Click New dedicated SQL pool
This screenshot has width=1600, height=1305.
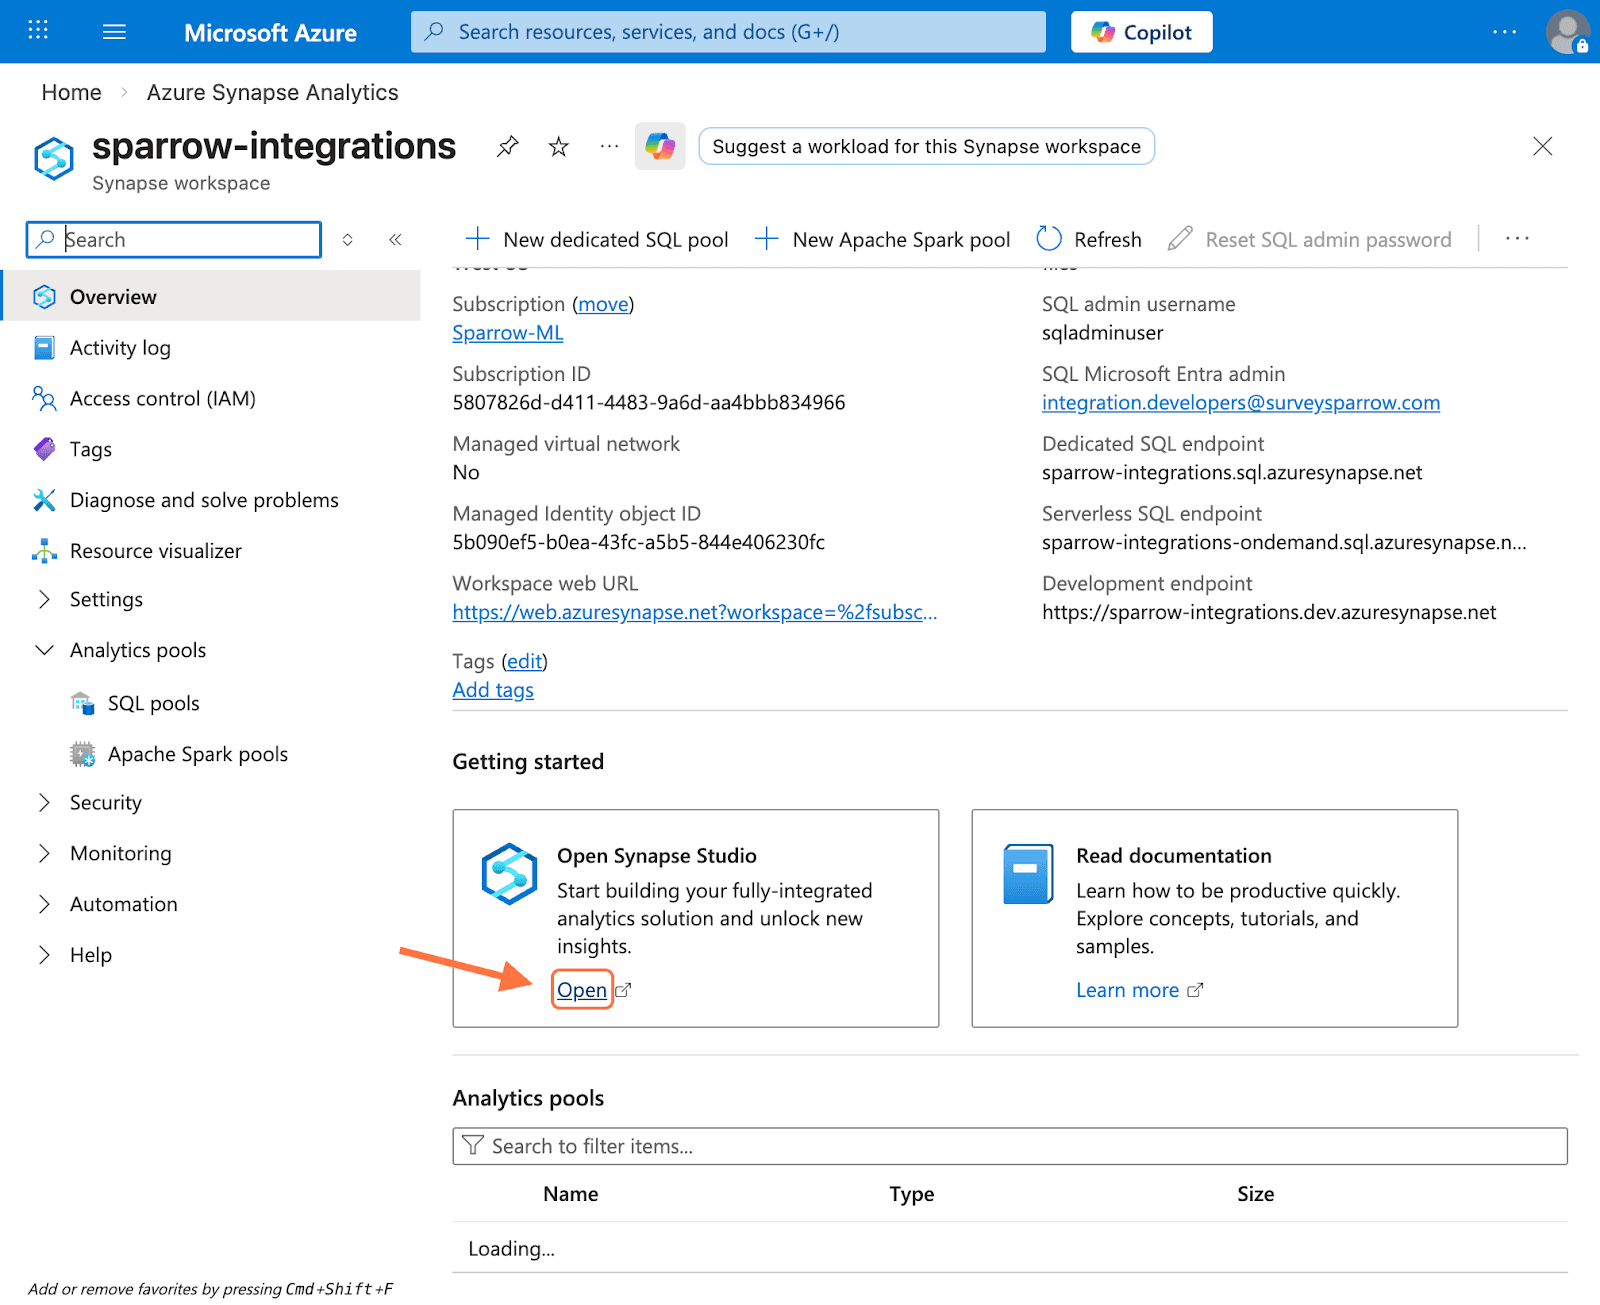click(597, 240)
